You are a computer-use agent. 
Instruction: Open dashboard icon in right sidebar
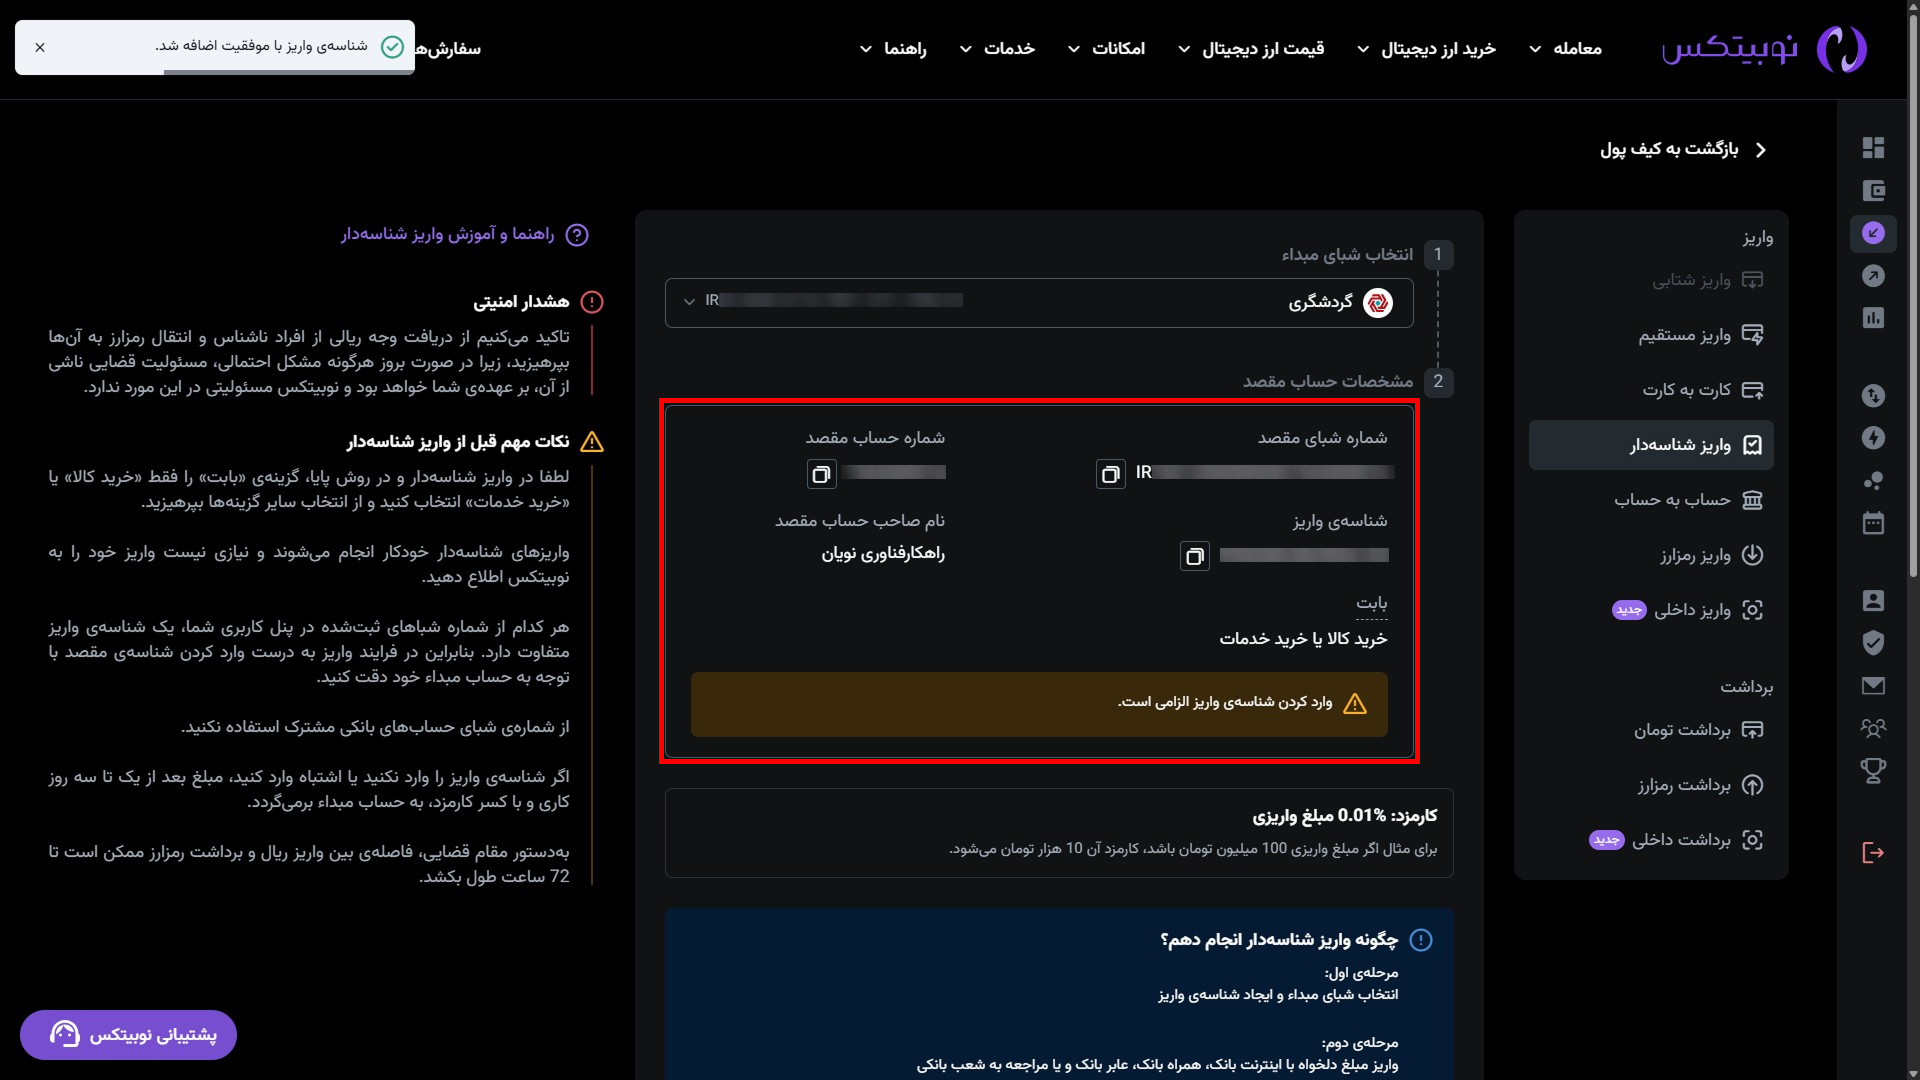[x=1873, y=148]
